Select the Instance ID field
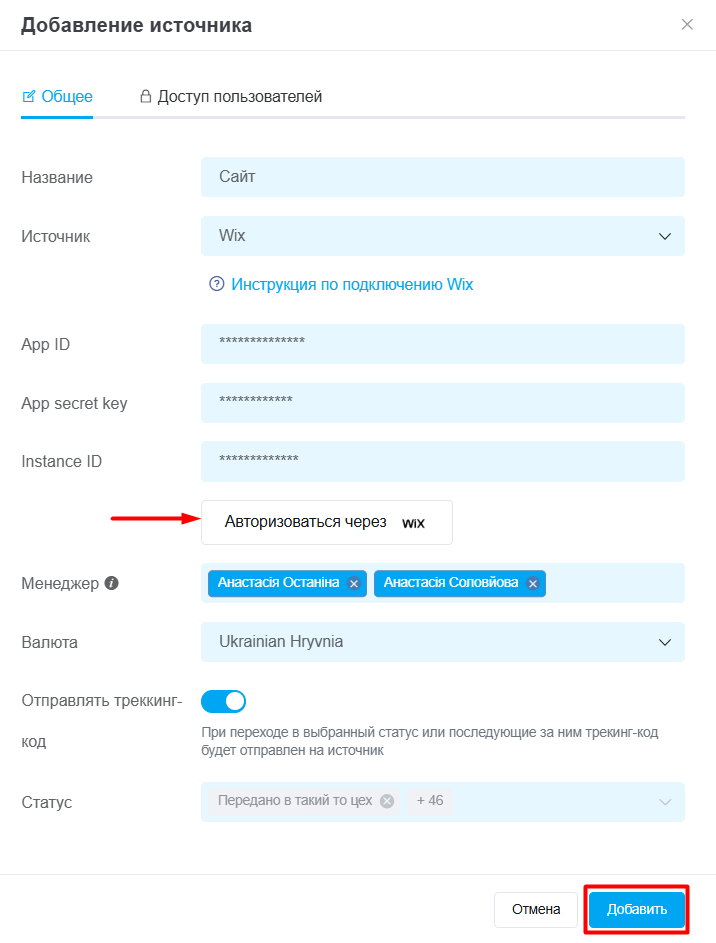 pos(442,461)
